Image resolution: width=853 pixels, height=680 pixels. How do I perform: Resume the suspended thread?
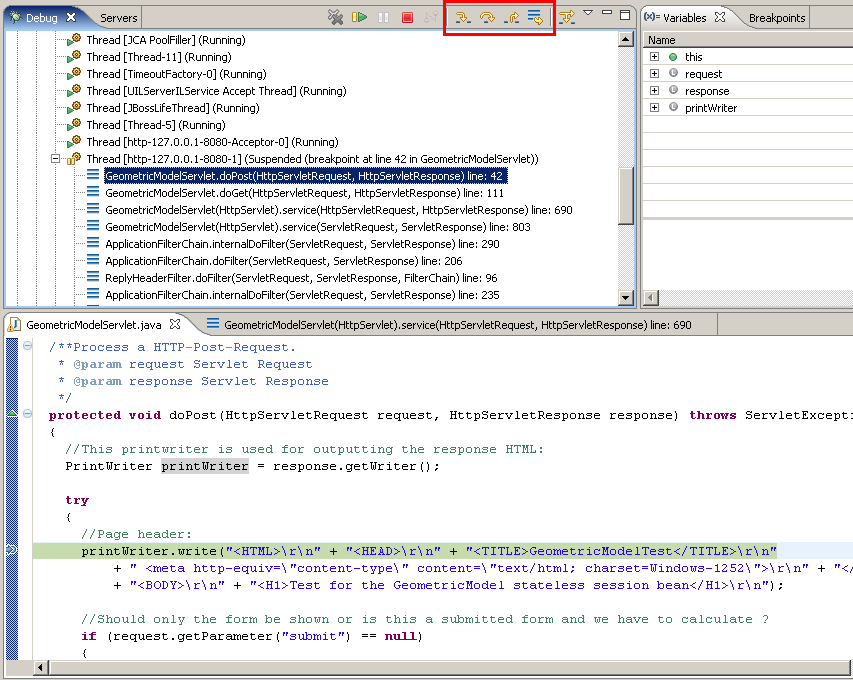359,17
